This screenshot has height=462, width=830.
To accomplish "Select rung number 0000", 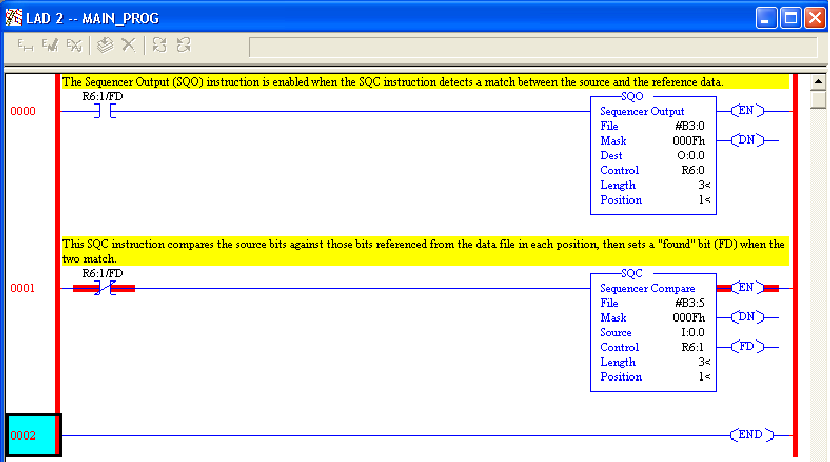I will [23, 111].
